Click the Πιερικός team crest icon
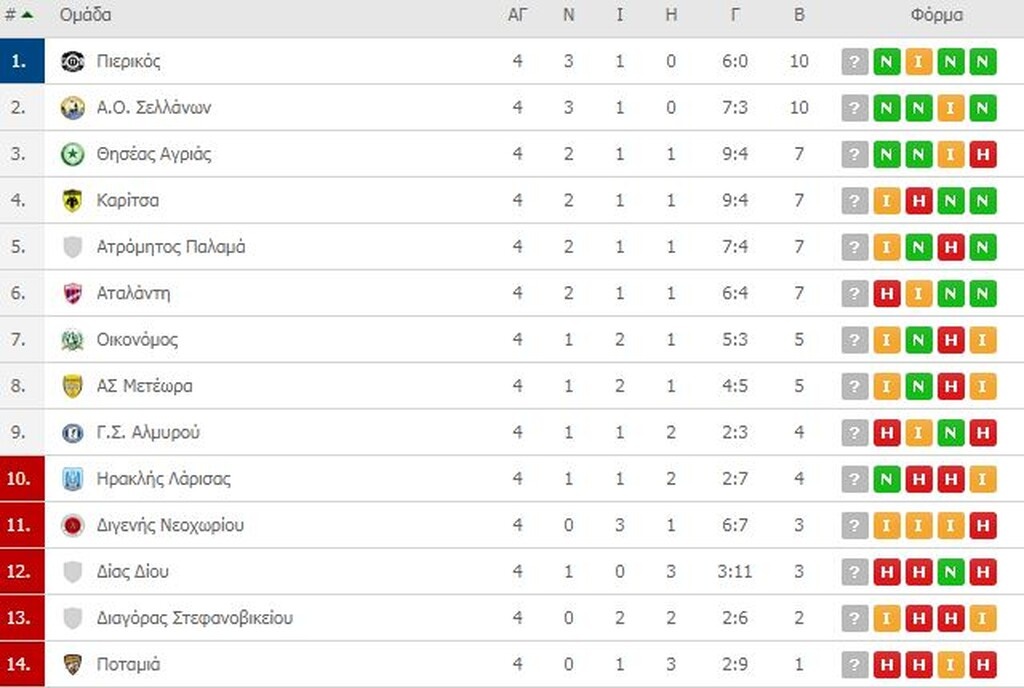 coord(72,61)
